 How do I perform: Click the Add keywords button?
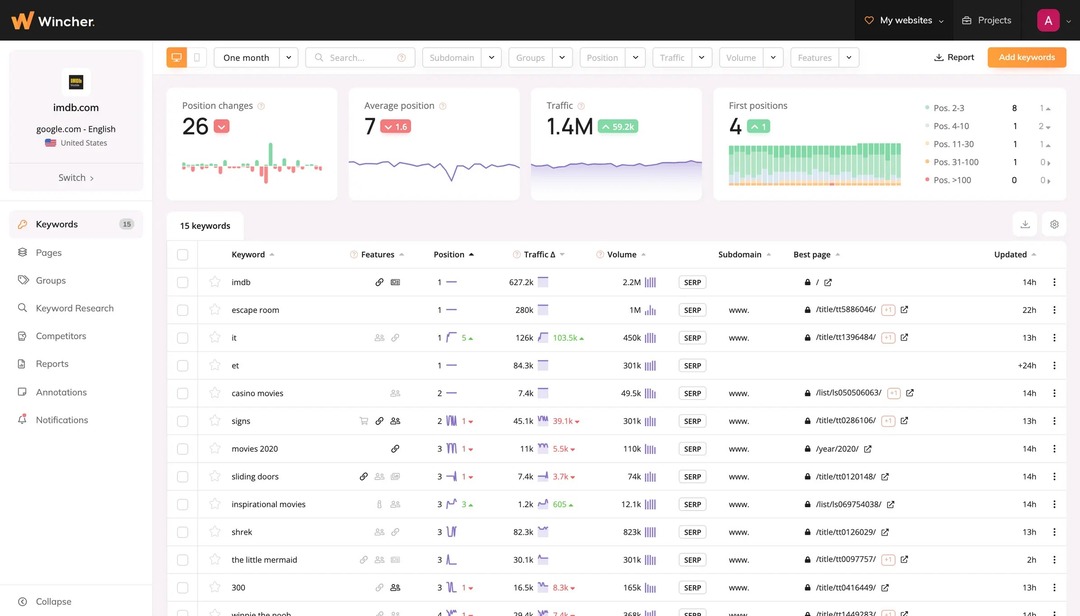(x=1027, y=57)
